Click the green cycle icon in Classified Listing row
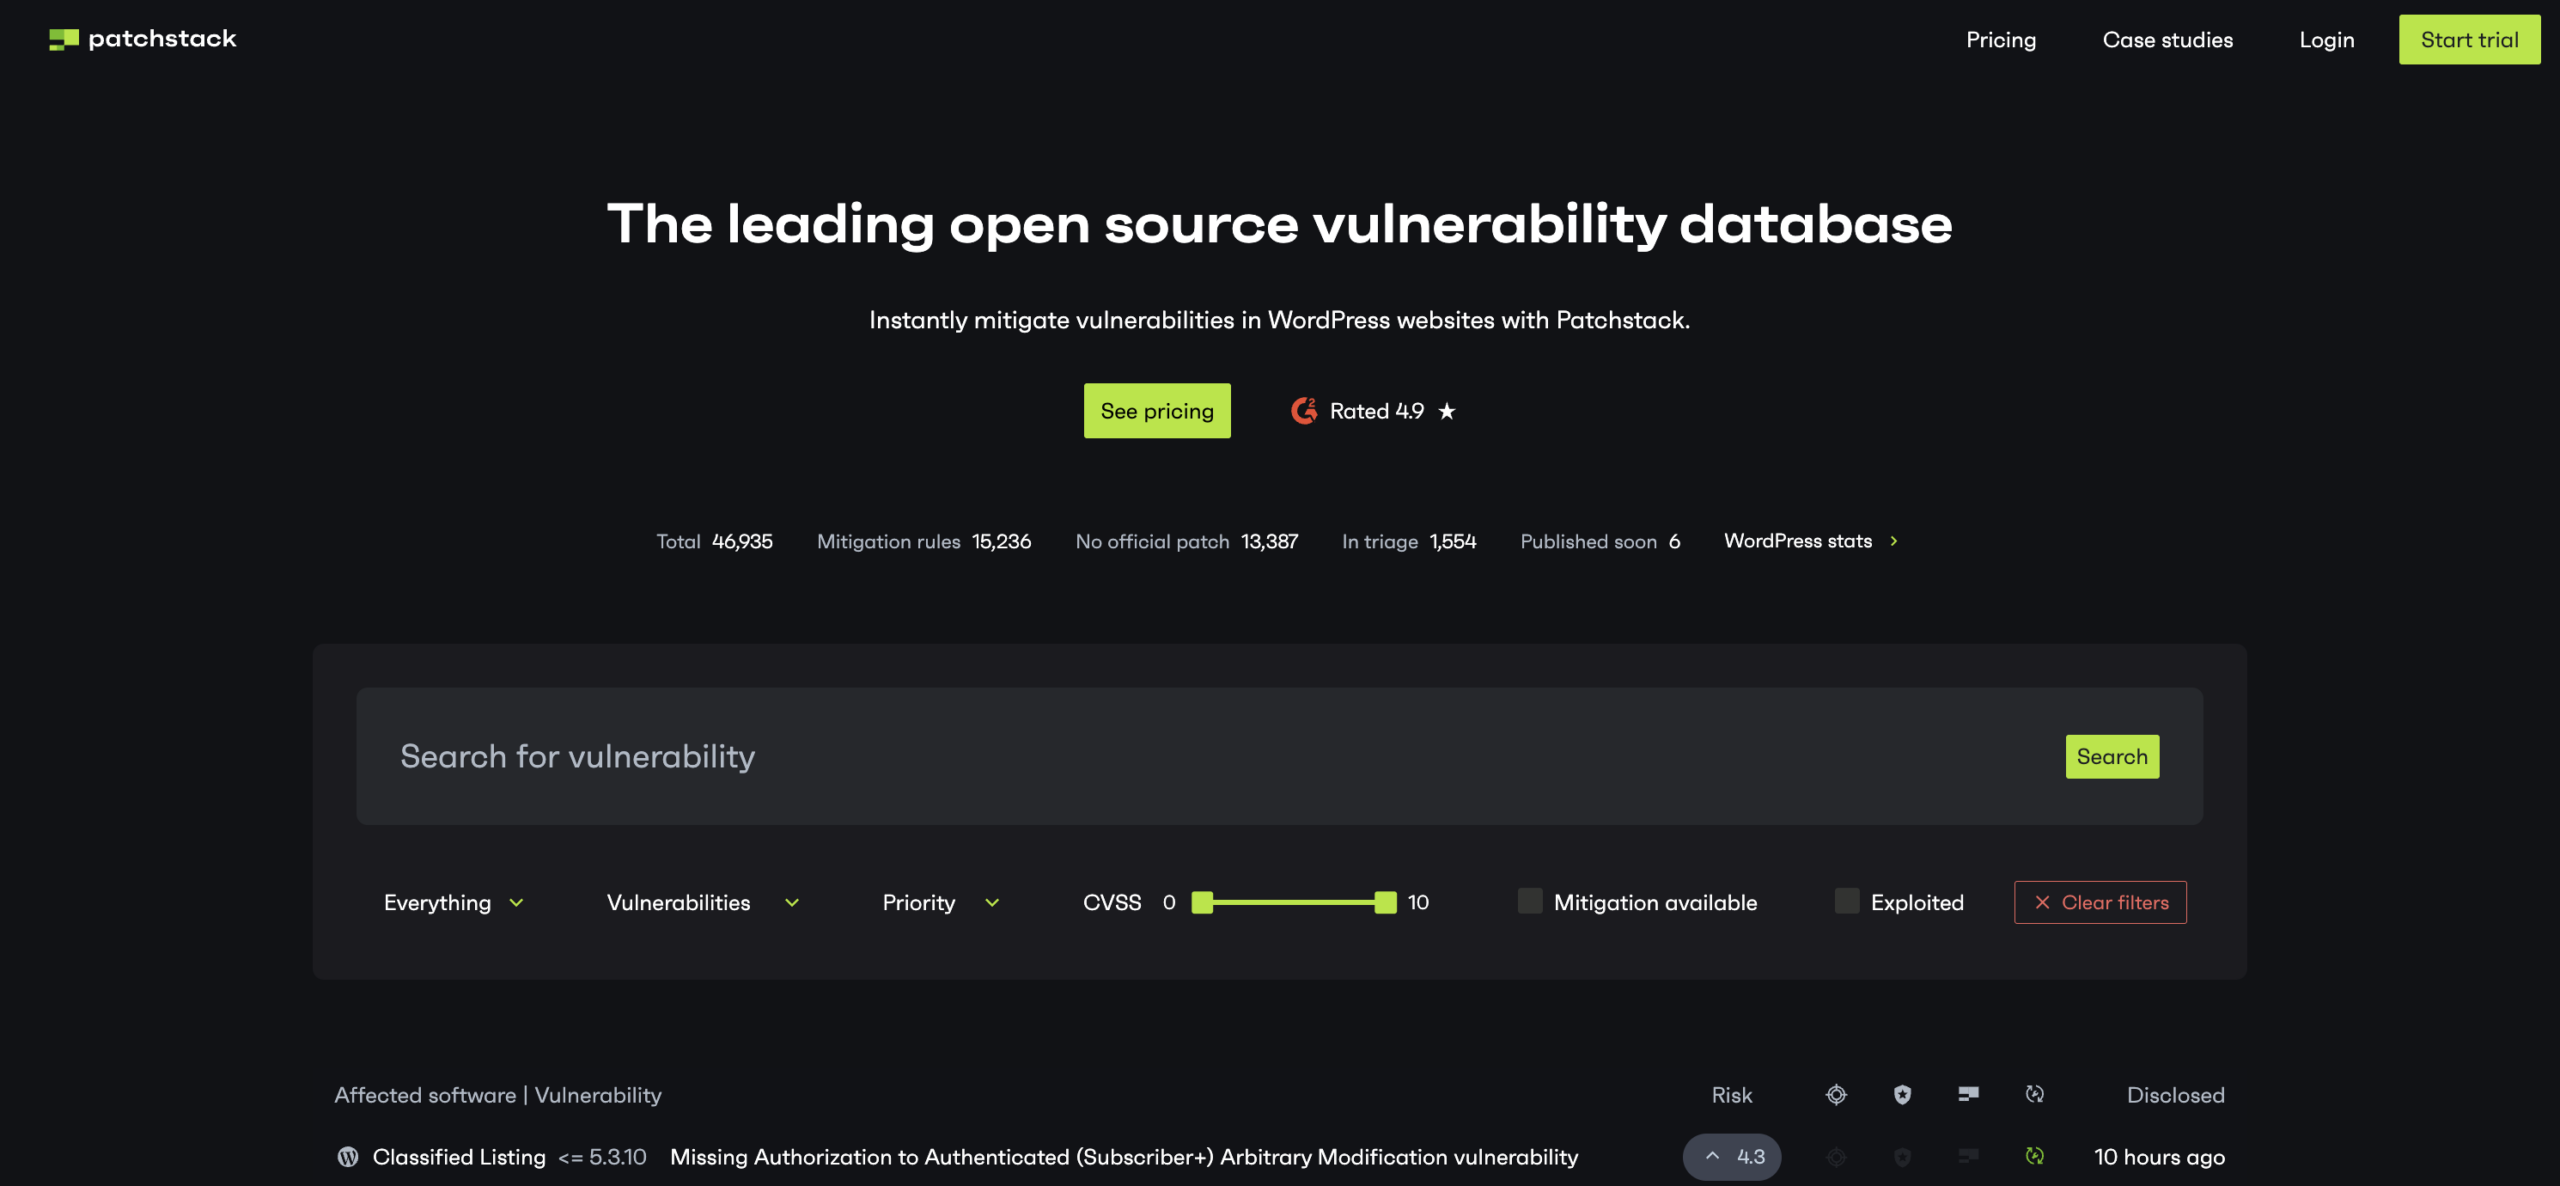 2034,1156
